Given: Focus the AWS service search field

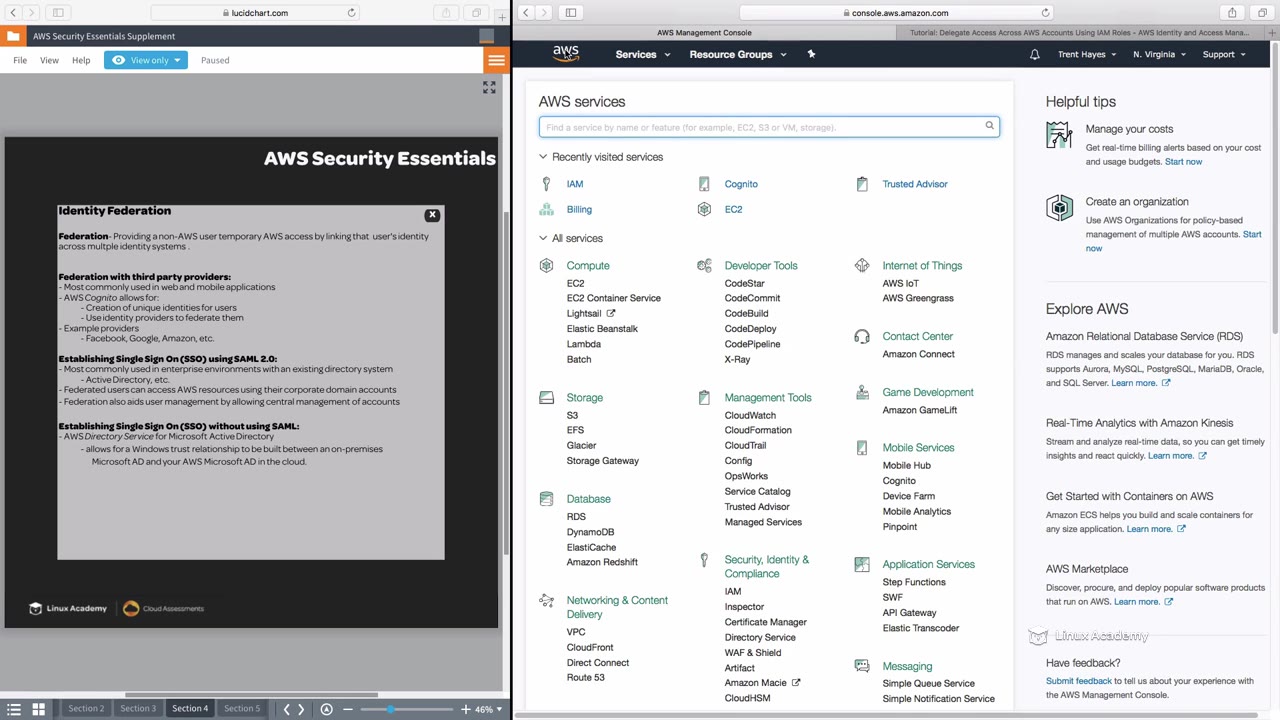Looking at the screenshot, I should point(769,127).
